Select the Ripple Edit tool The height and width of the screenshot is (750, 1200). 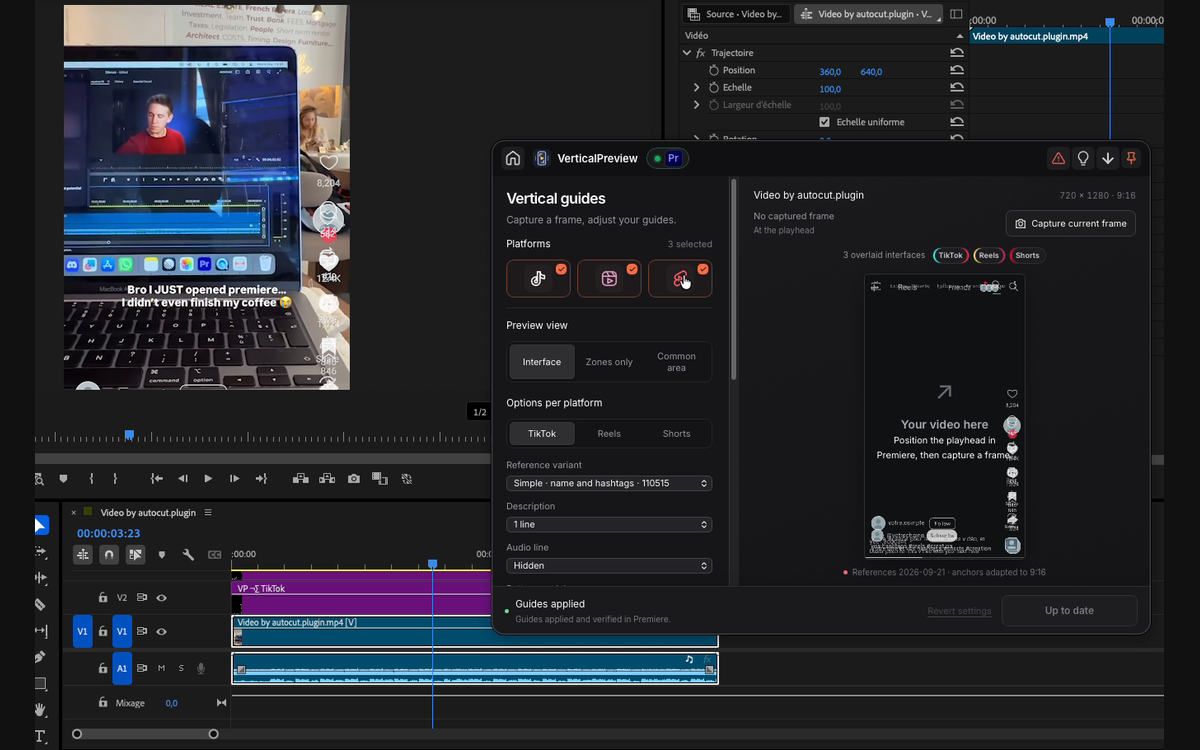point(41,577)
